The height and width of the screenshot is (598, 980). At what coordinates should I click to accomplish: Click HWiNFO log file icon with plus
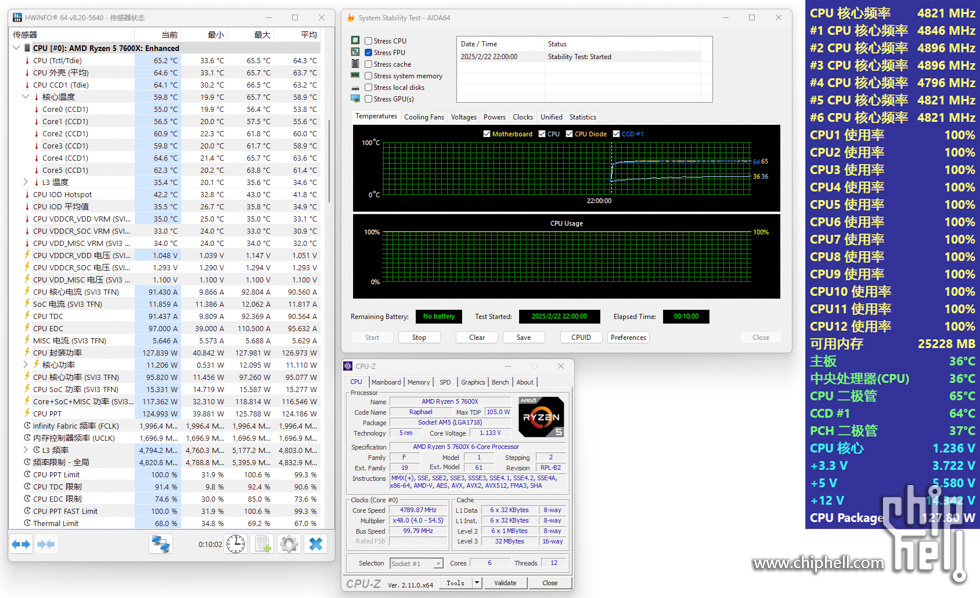point(262,544)
